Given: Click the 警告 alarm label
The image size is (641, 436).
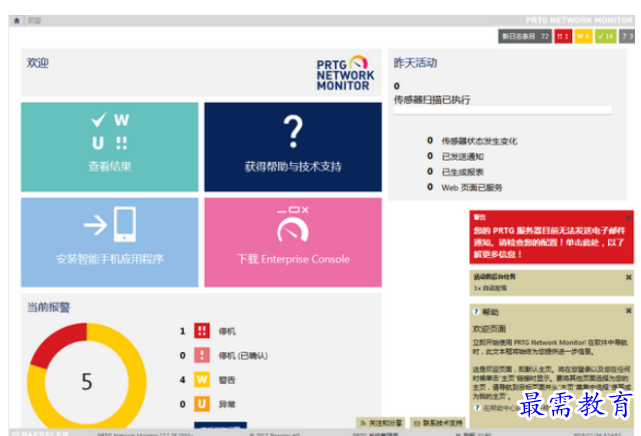Looking at the screenshot, I should pos(227,380).
